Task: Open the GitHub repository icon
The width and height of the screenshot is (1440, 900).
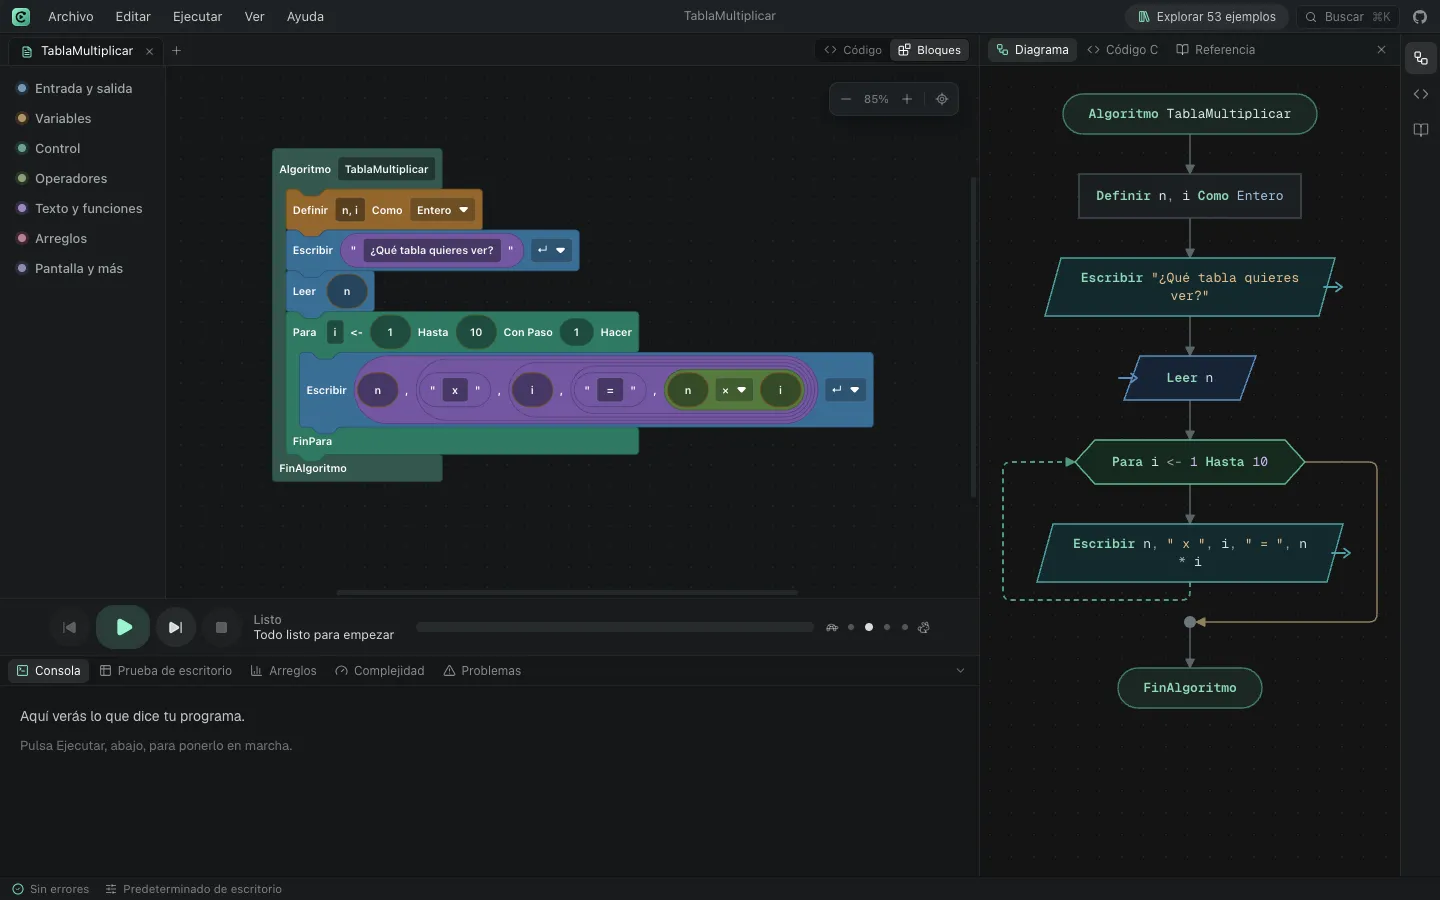Action: 1420,17
